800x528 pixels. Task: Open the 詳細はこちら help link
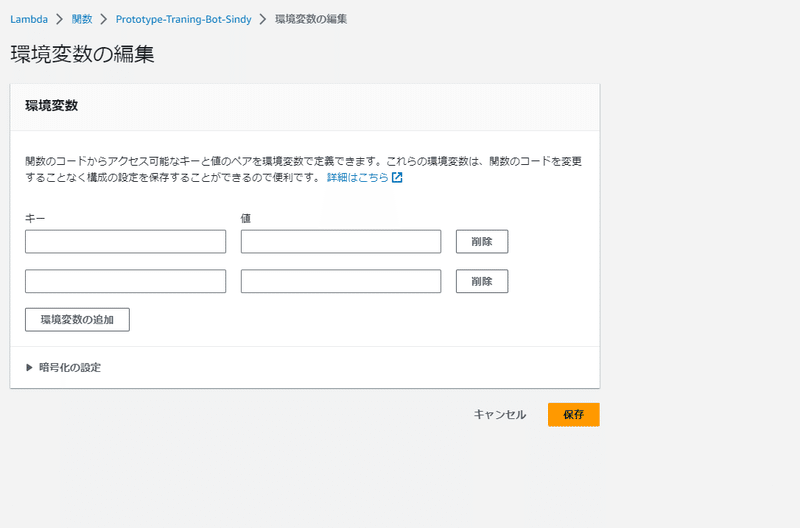point(358,178)
